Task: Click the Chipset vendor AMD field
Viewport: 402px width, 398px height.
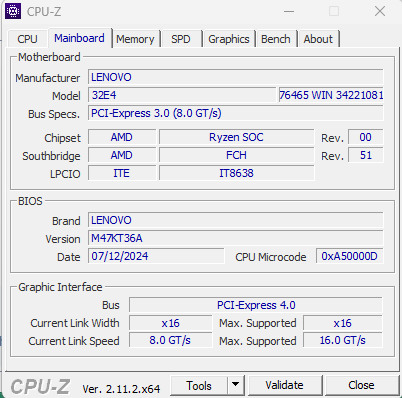Action: pos(122,137)
